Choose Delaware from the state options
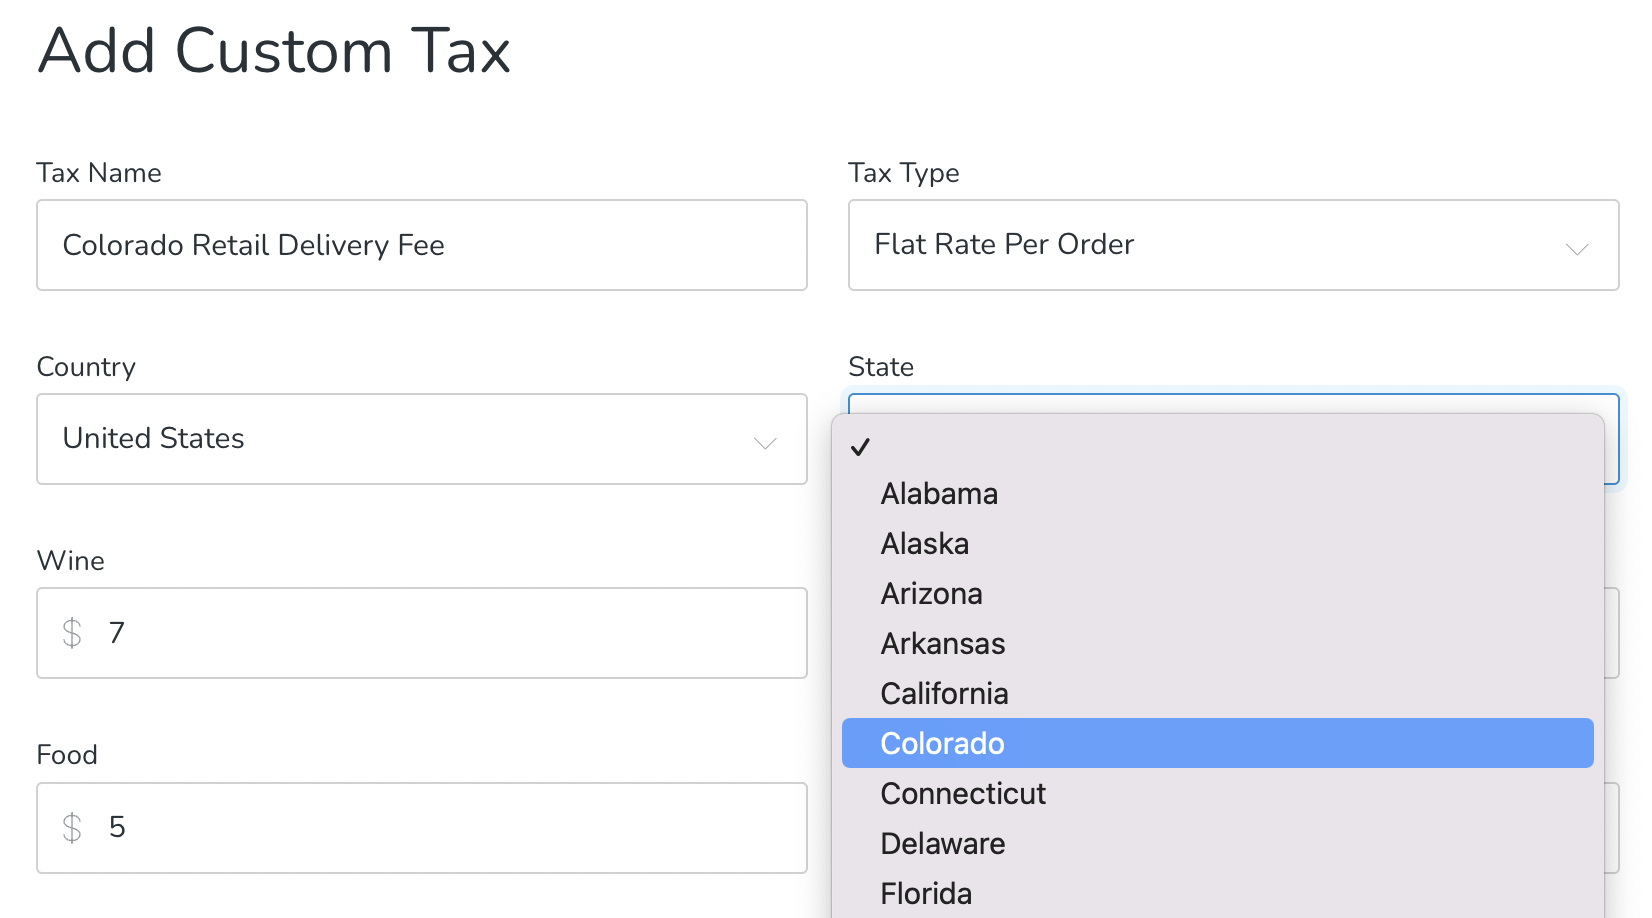This screenshot has width=1652, height=918. click(942, 843)
